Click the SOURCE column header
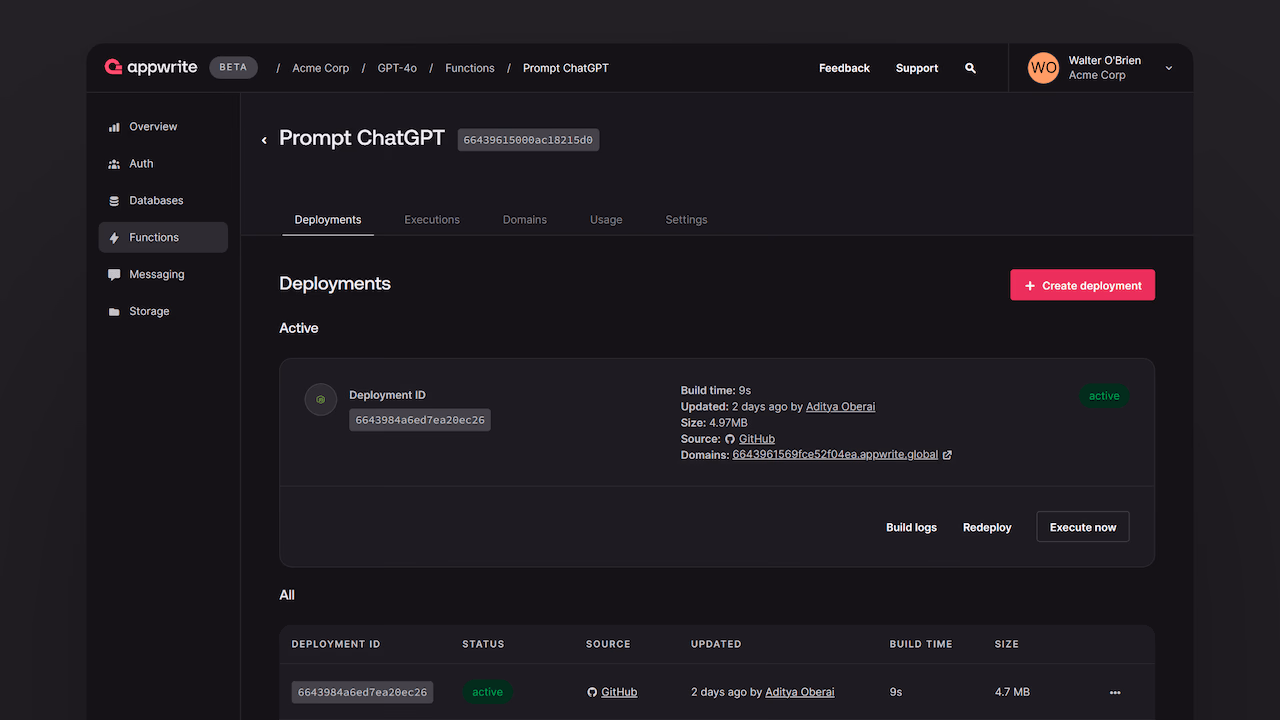Image resolution: width=1280 pixels, height=720 pixels. tap(608, 644)
